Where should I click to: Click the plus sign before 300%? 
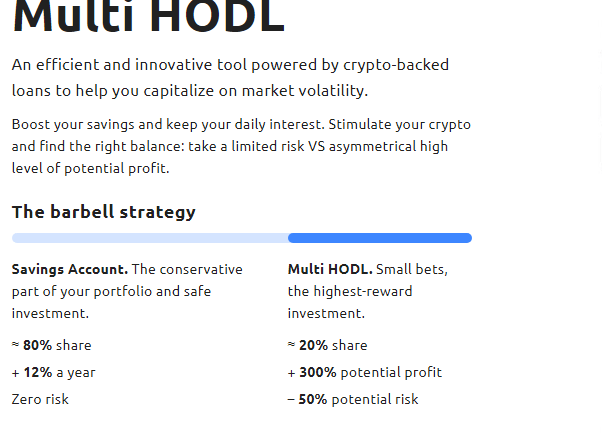click(291, 373)
